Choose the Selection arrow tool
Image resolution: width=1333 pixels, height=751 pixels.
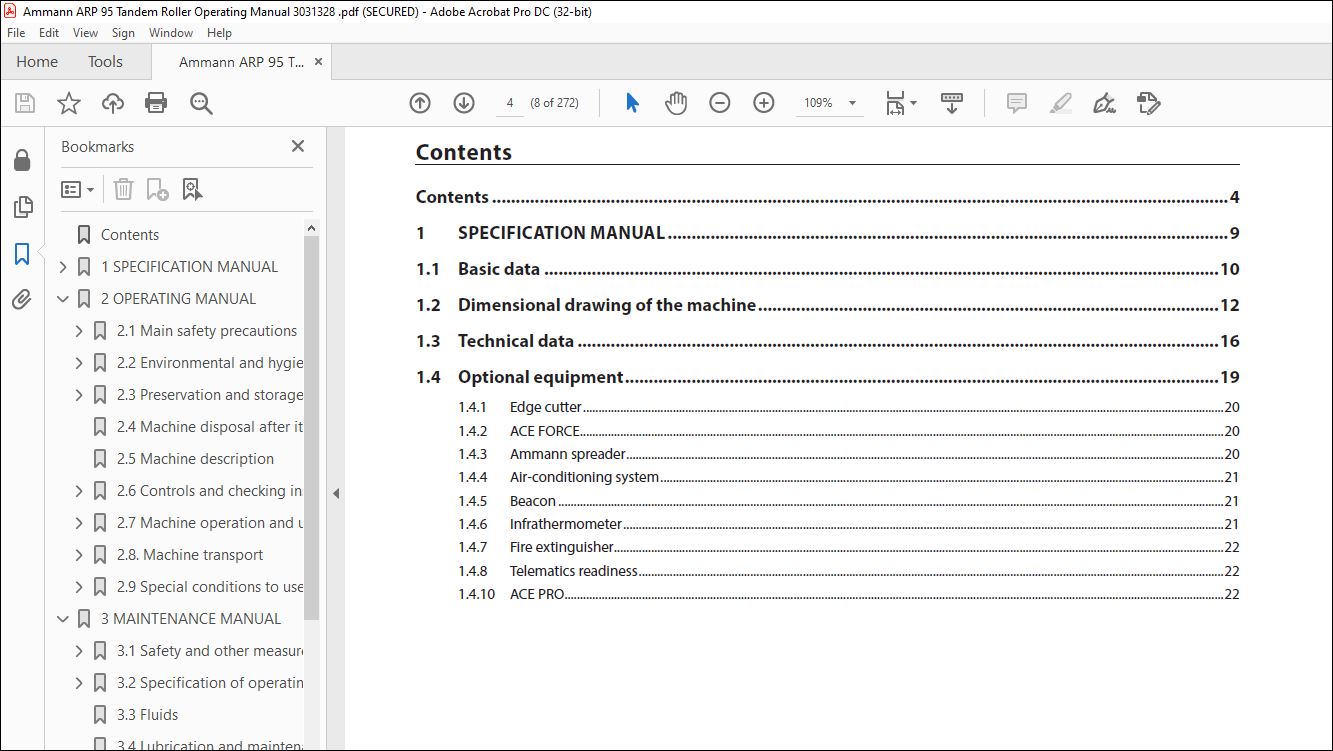[632, 103]
